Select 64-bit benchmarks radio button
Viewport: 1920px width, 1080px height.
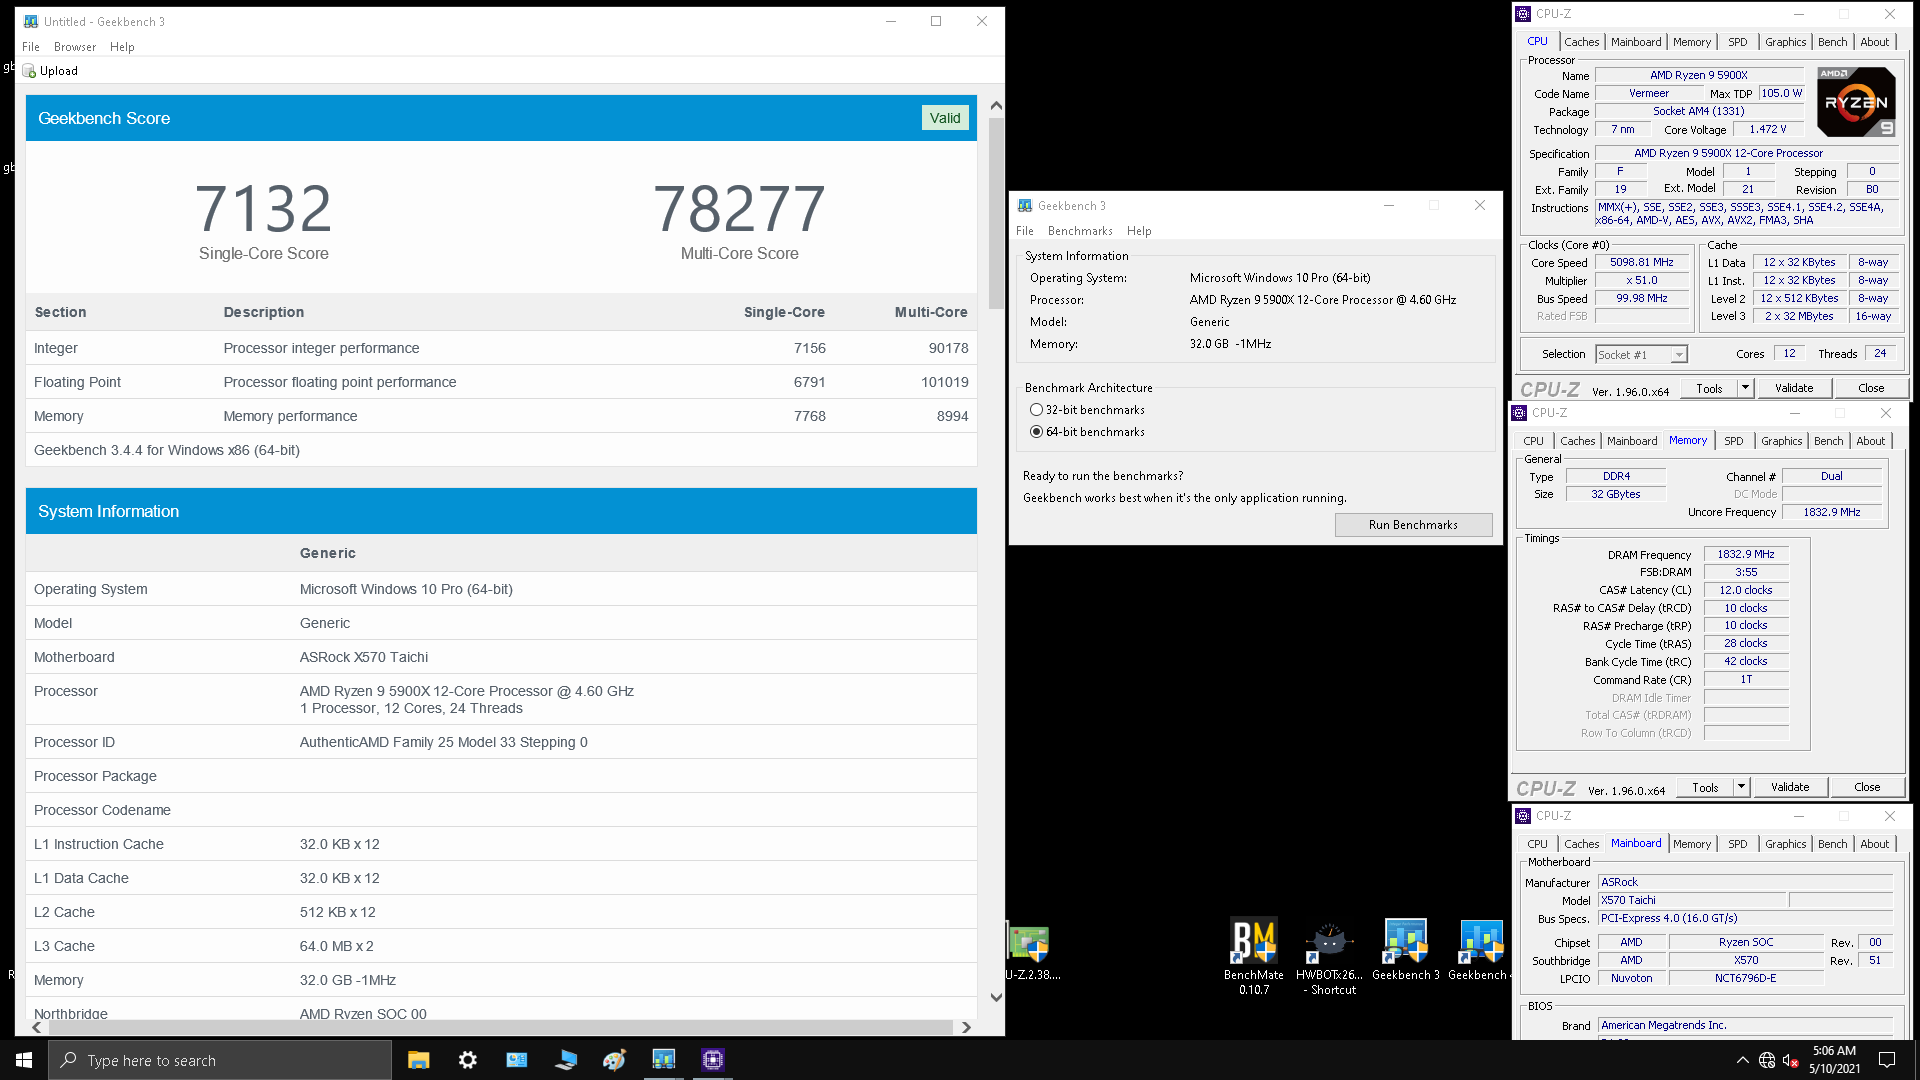pos(1036,432)
